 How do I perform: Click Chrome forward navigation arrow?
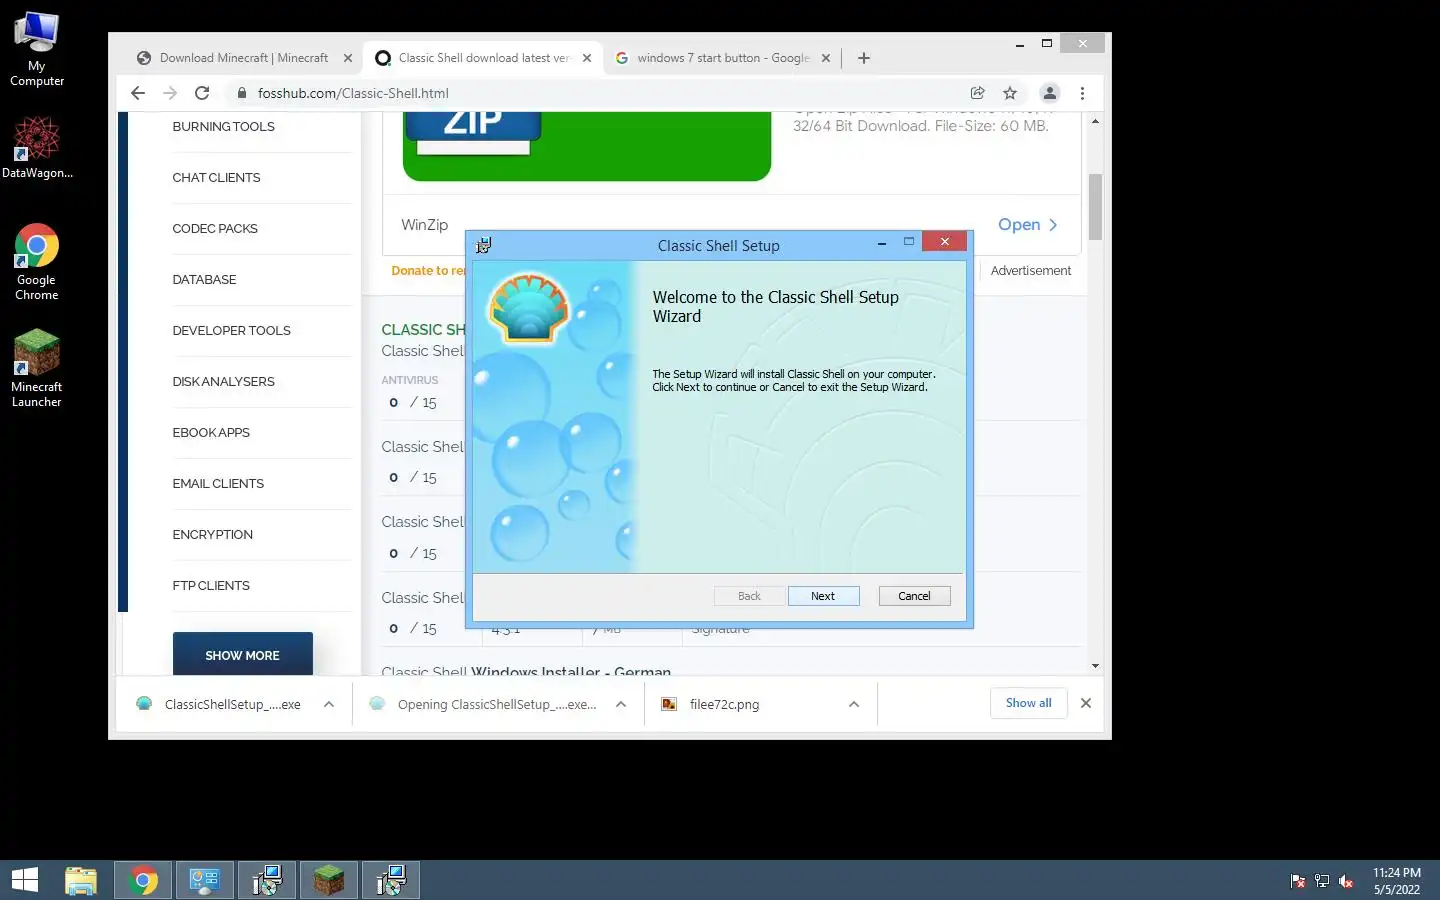tap(170, 93)
